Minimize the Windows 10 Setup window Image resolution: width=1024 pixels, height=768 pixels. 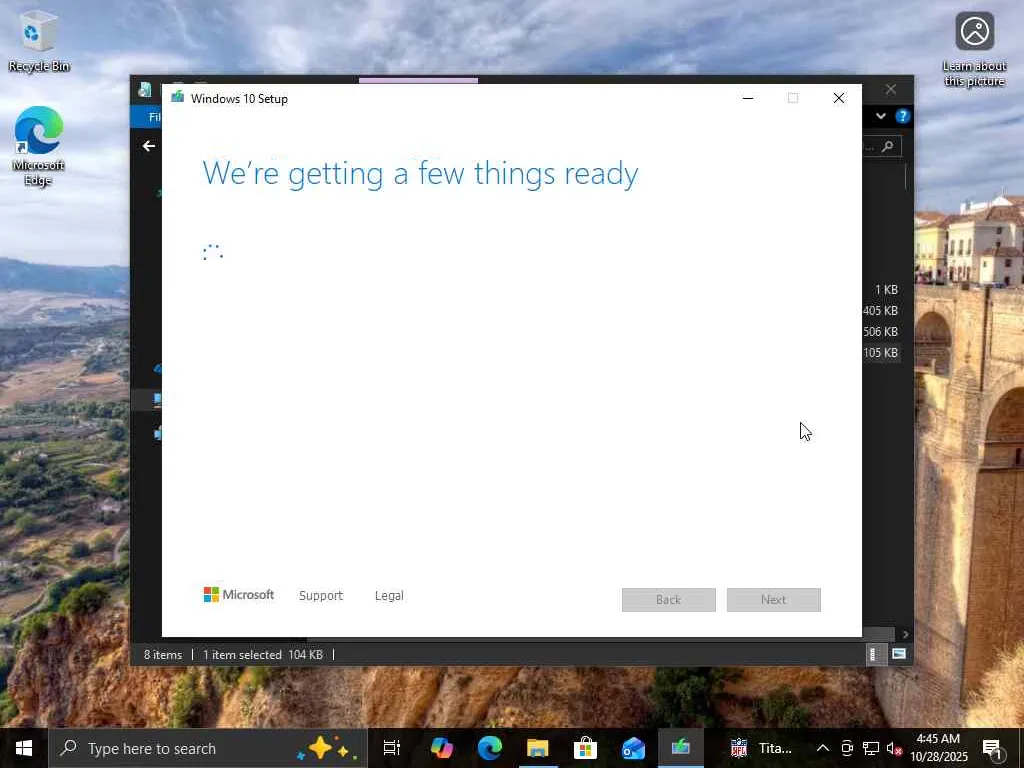click(748, 98)
